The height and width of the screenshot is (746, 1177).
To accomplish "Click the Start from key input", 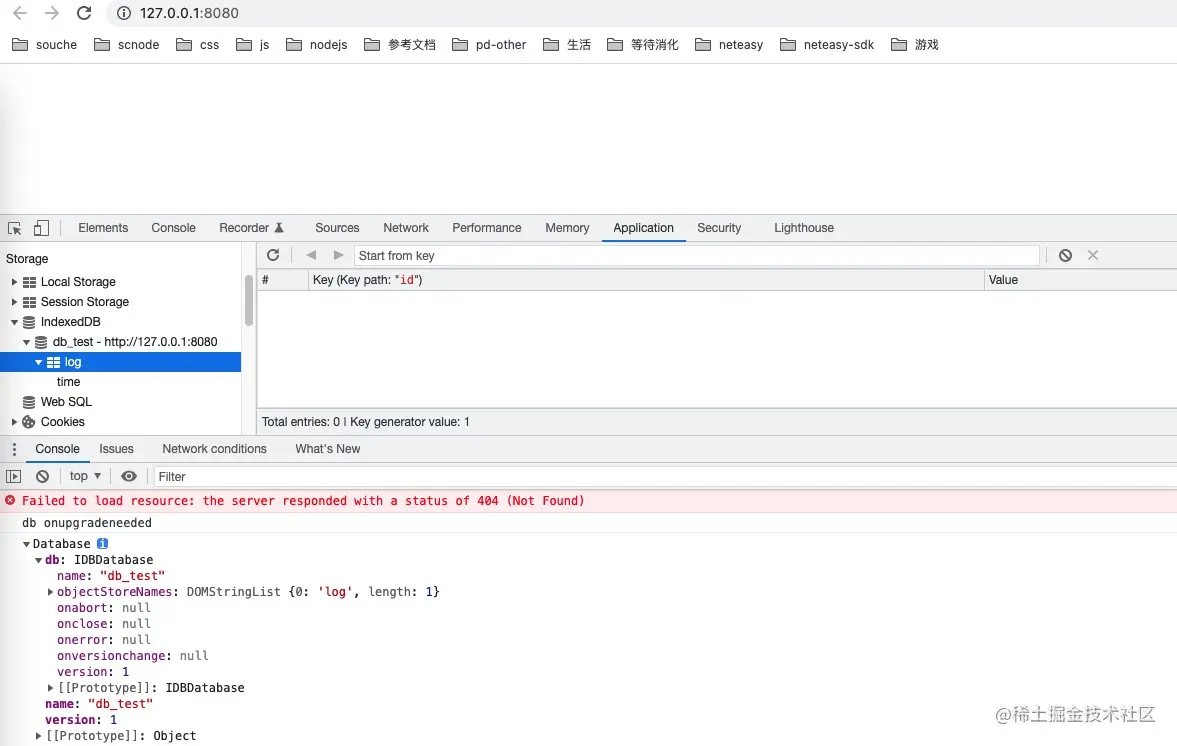I will pos(697,256).
